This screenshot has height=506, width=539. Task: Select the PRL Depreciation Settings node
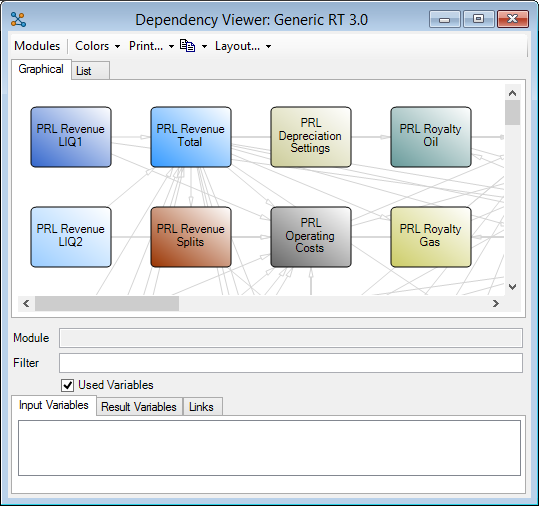pos(311,137)
